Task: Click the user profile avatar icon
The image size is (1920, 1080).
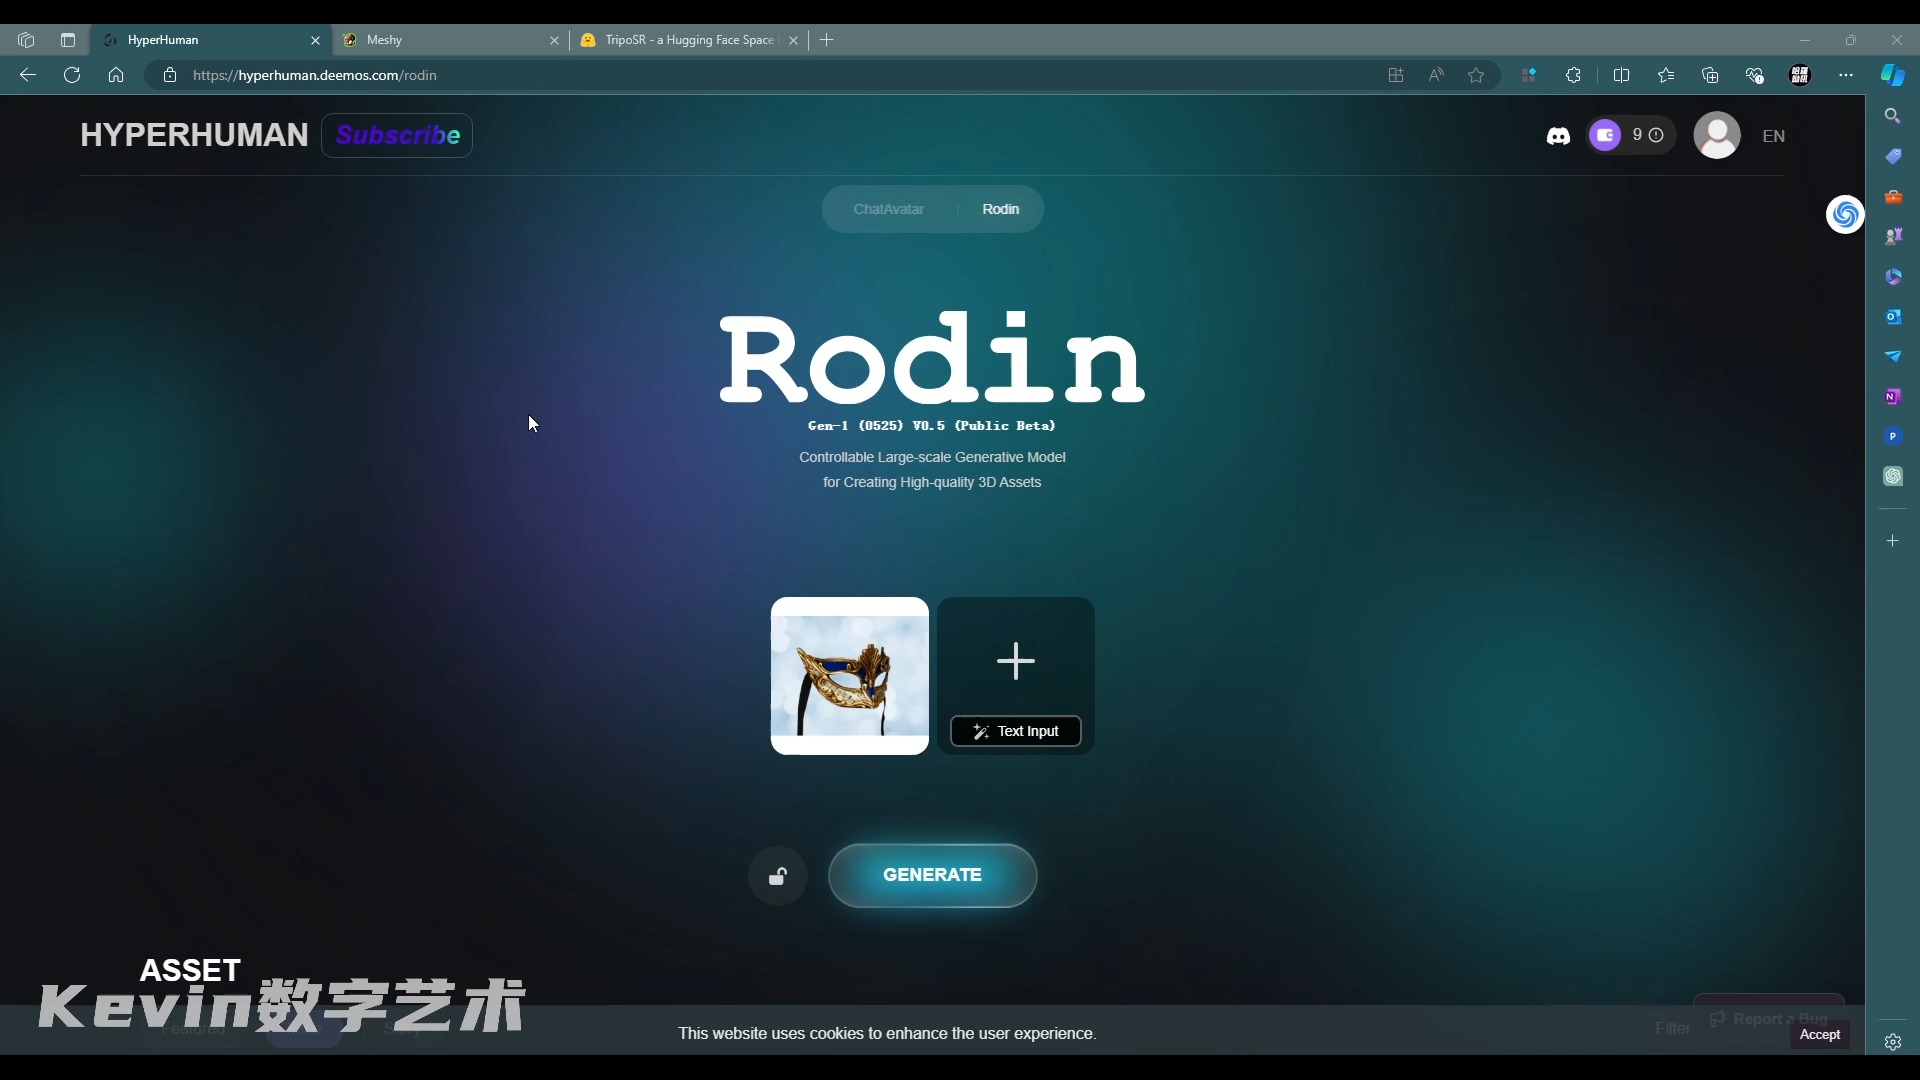Action: [1717, 135]
